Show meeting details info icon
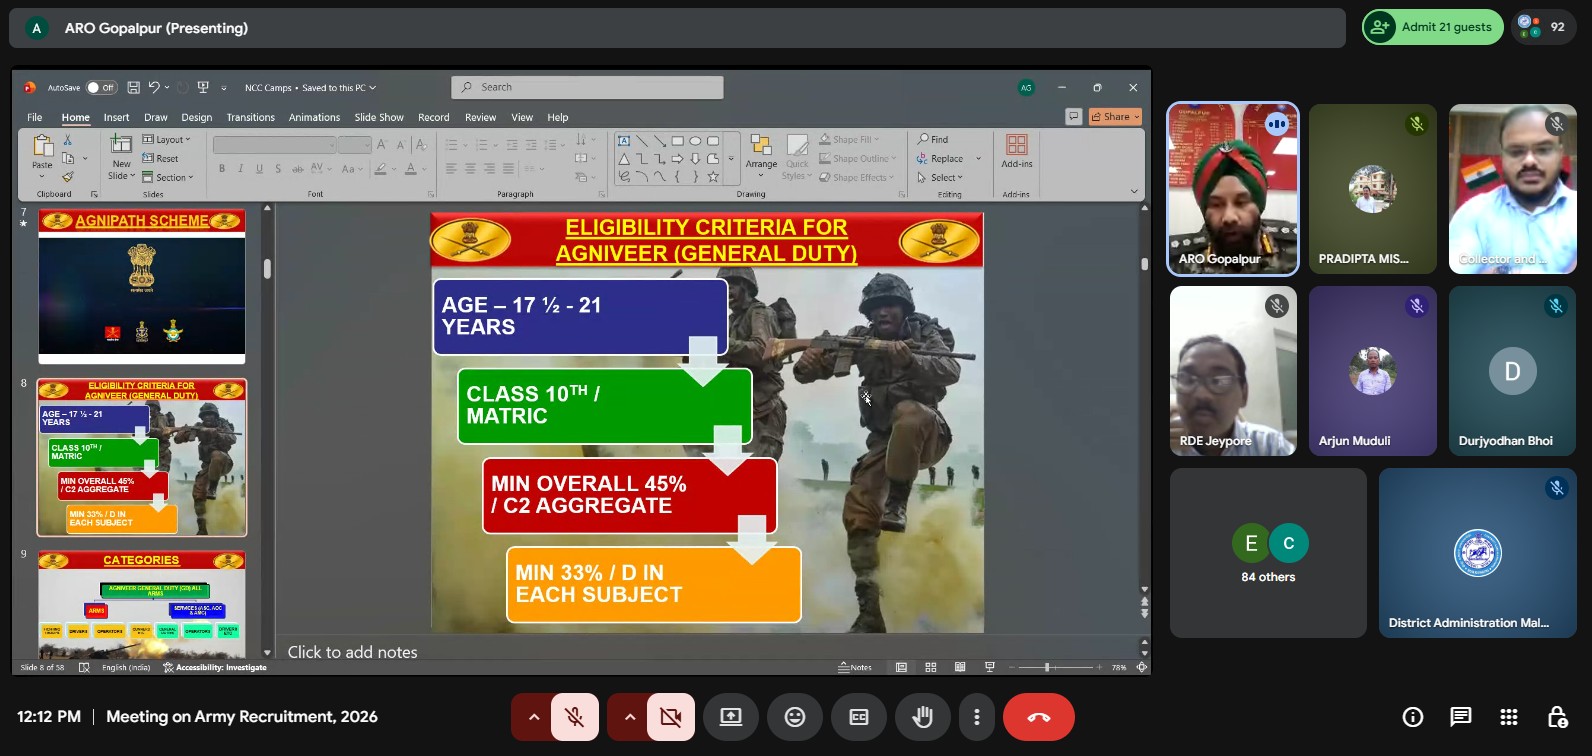1592x756 pixels. pos(1413,717)
